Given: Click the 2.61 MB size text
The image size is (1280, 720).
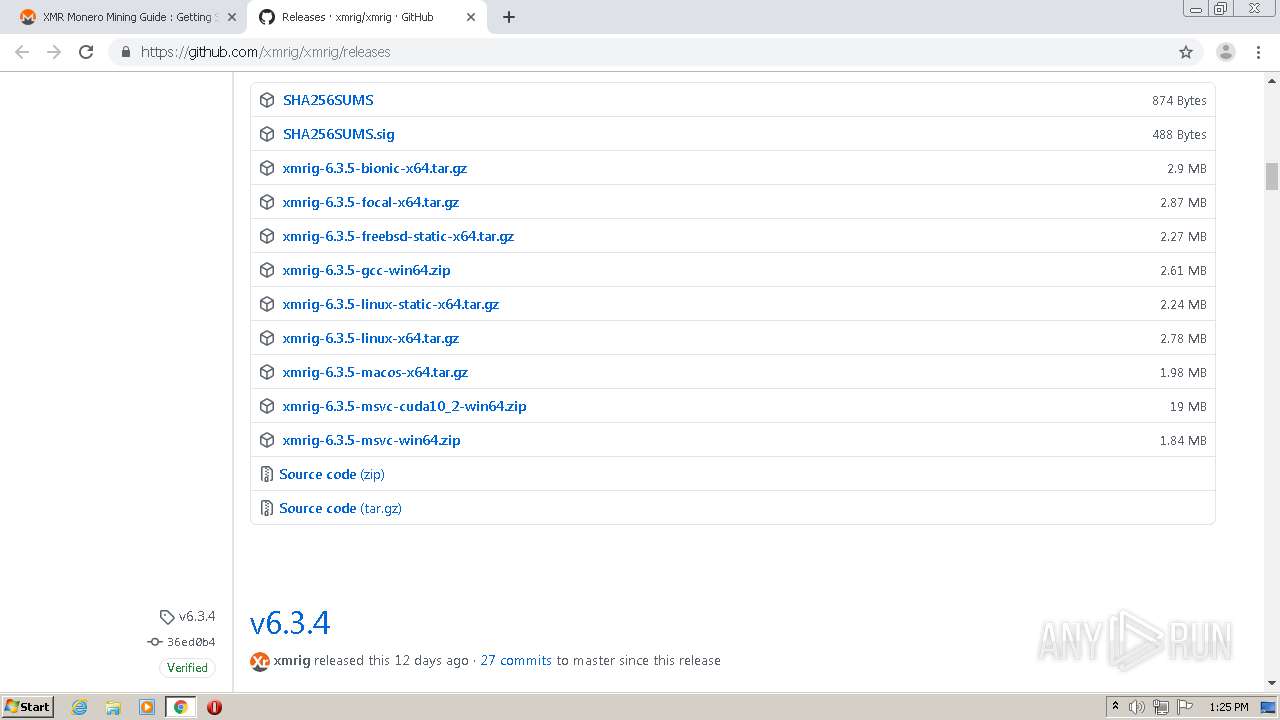Looking at the screenshot, I should (1183, 270).
